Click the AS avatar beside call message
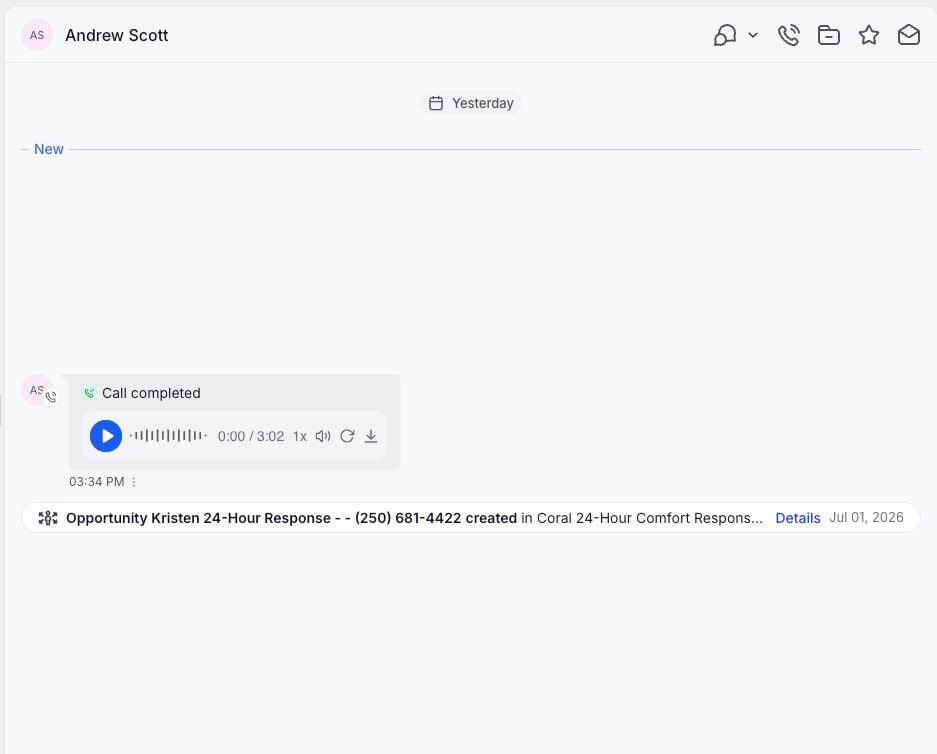937x754 pixels. (37, 390)
